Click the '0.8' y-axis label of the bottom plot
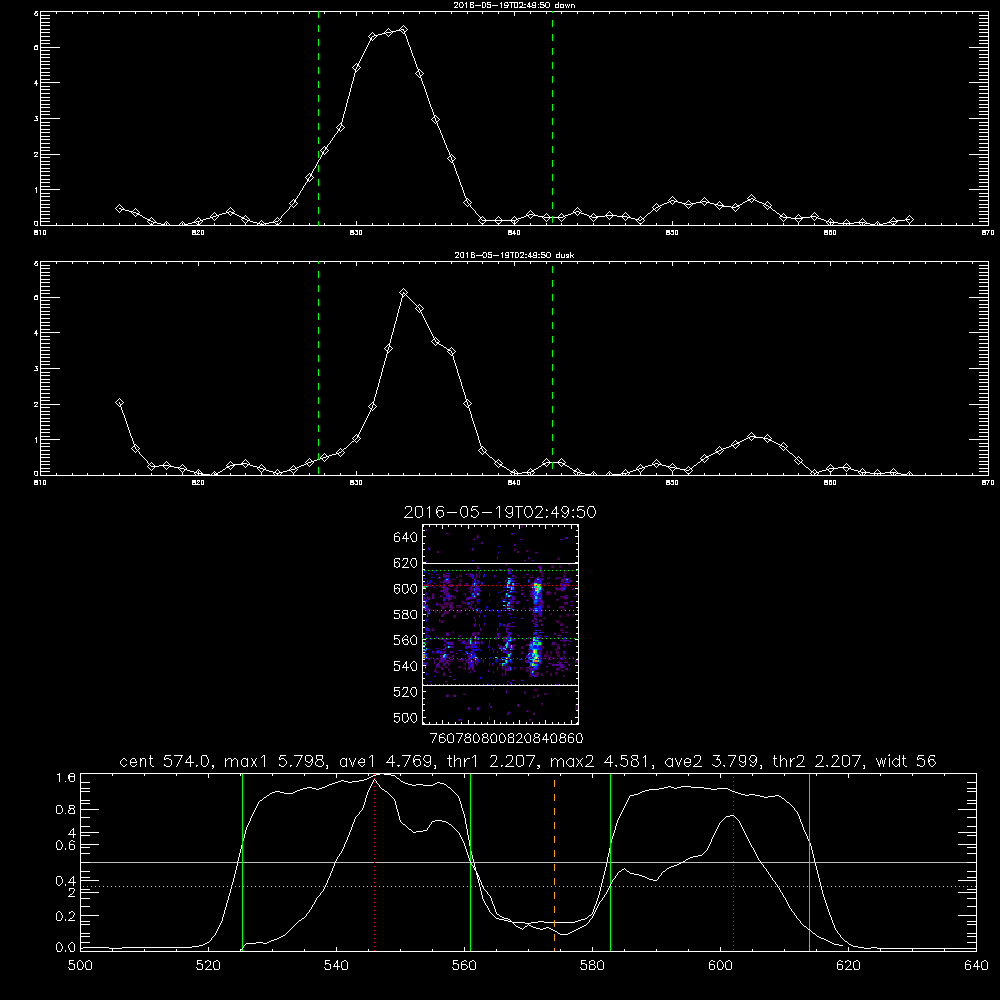This screenshot has height=1000, width=1000. pyautogui.click(x=66, y=809)
